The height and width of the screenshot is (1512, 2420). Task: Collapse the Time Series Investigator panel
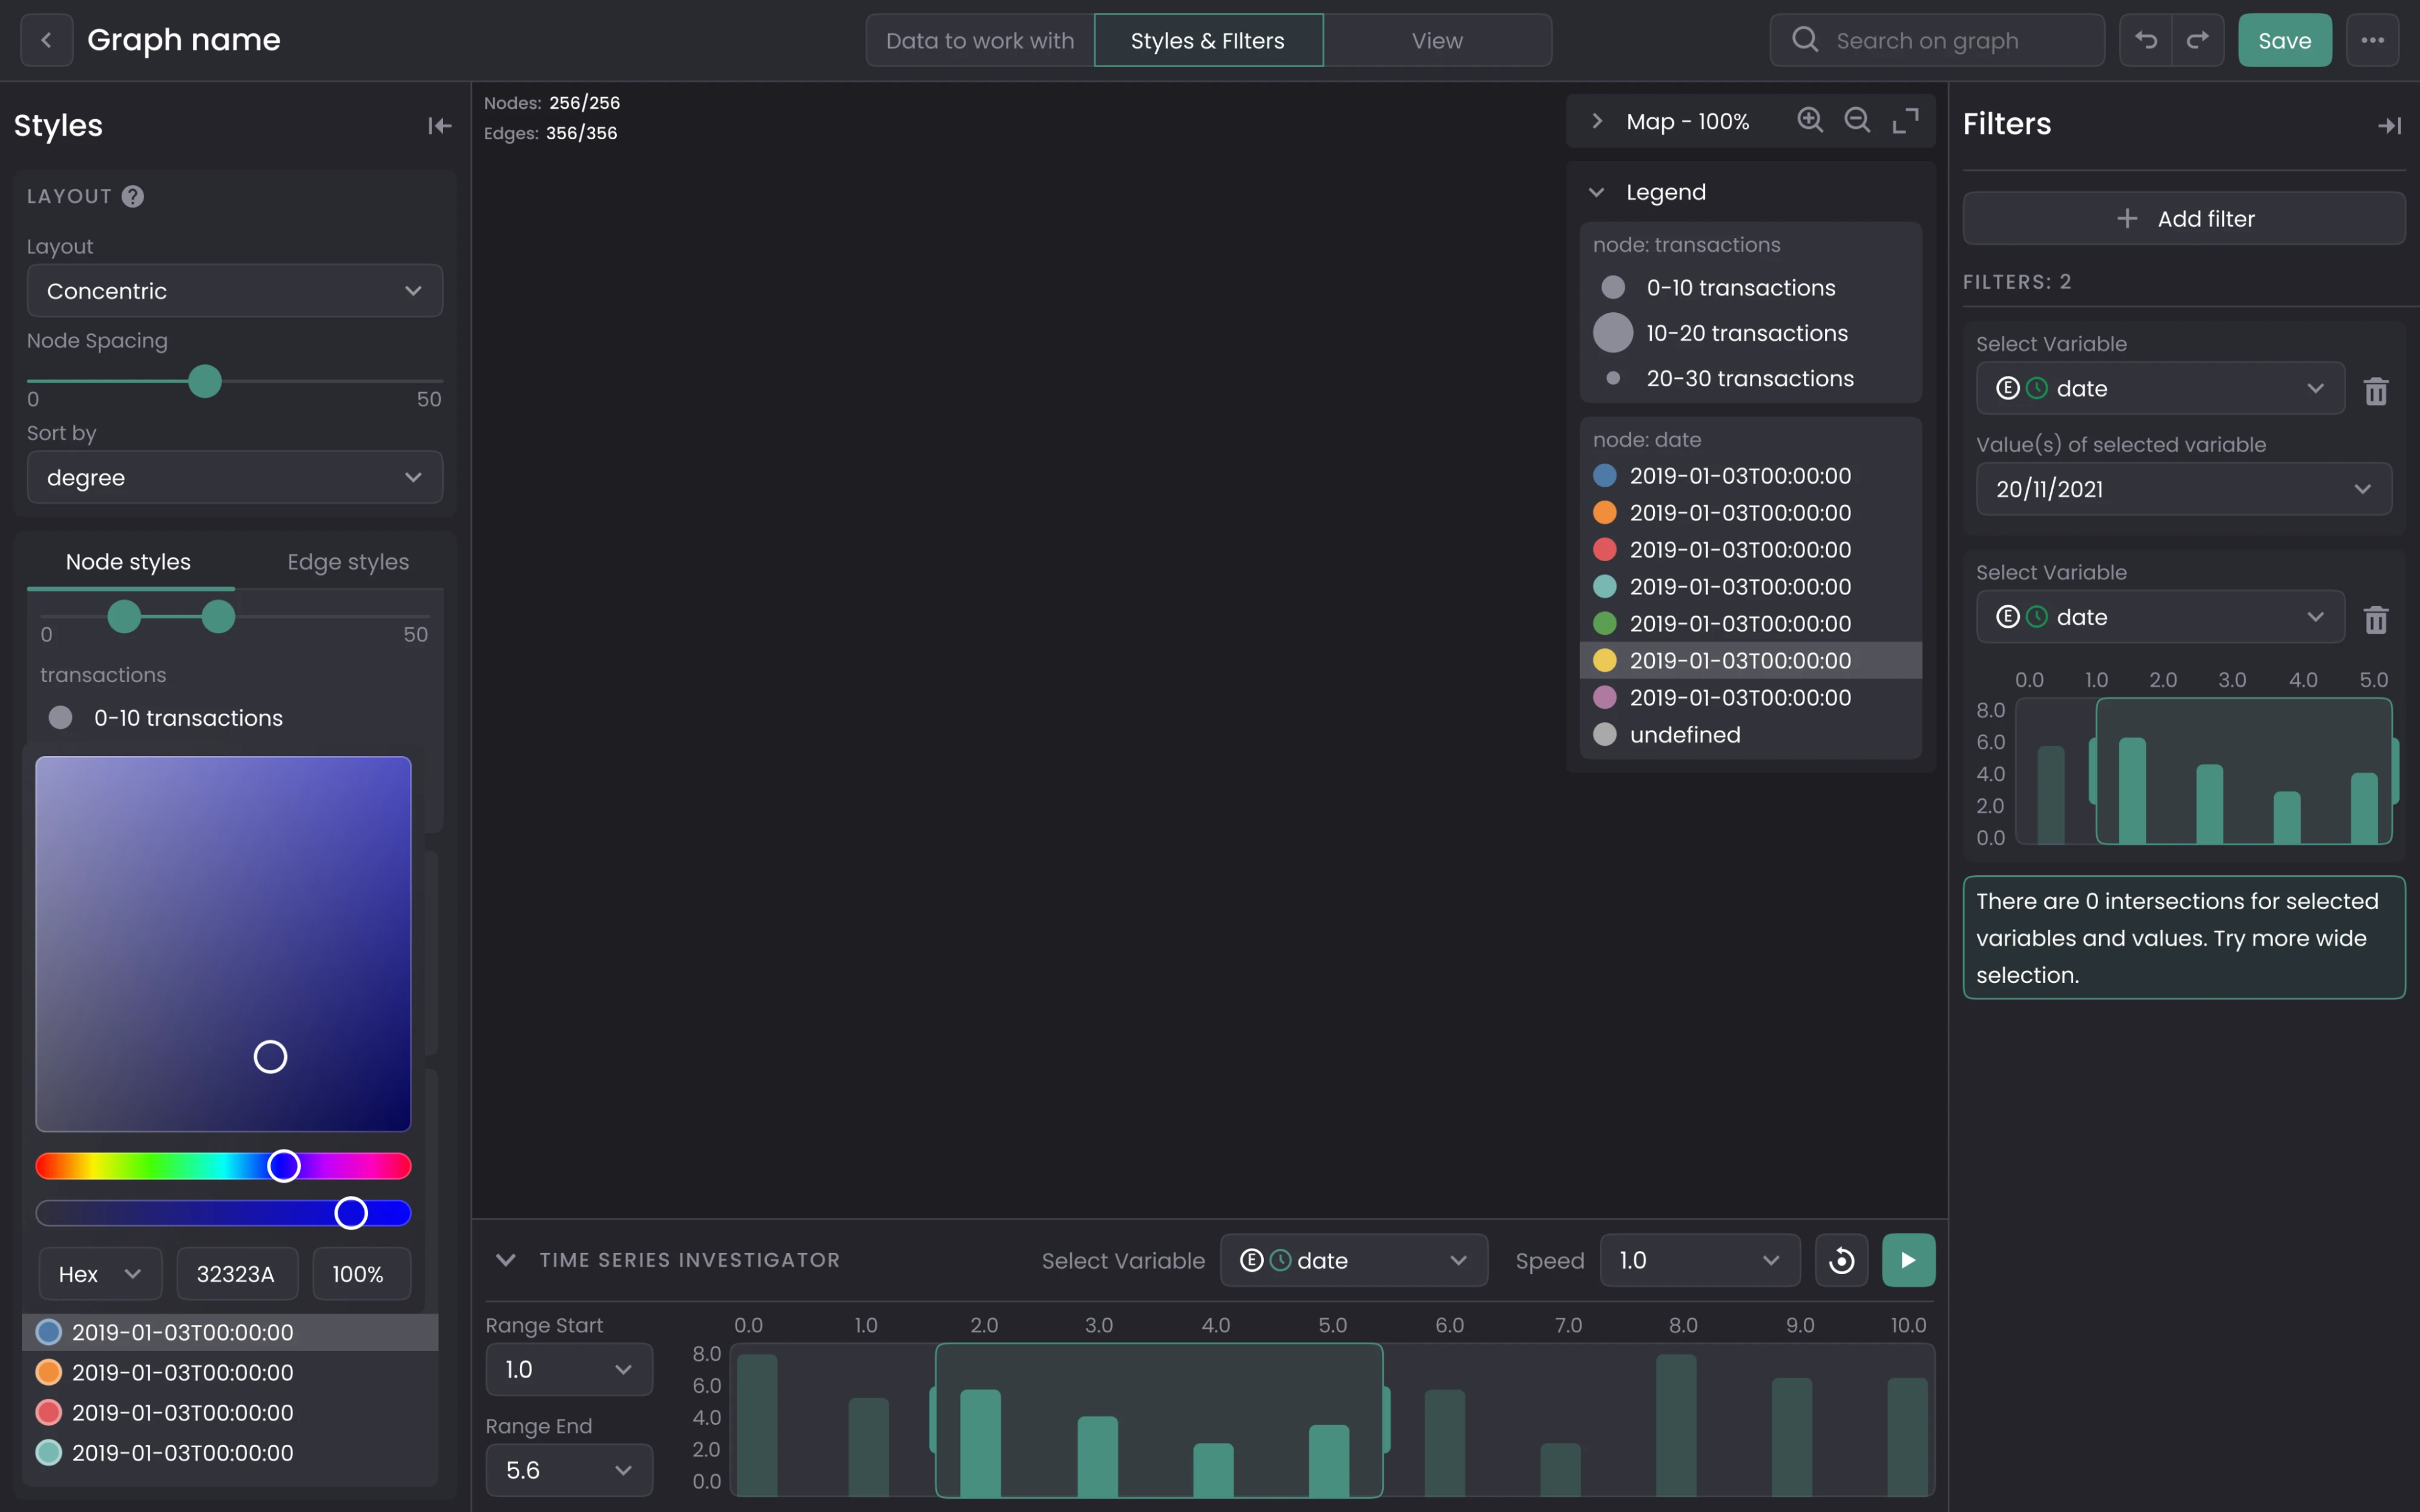coord(506,1260)
